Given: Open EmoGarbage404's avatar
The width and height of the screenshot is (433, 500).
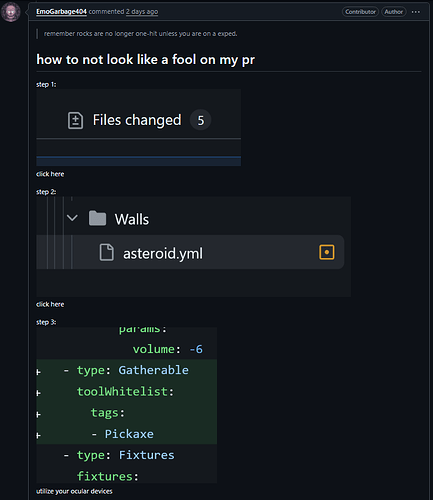Looking at the screenshot, I should point(11,12).
